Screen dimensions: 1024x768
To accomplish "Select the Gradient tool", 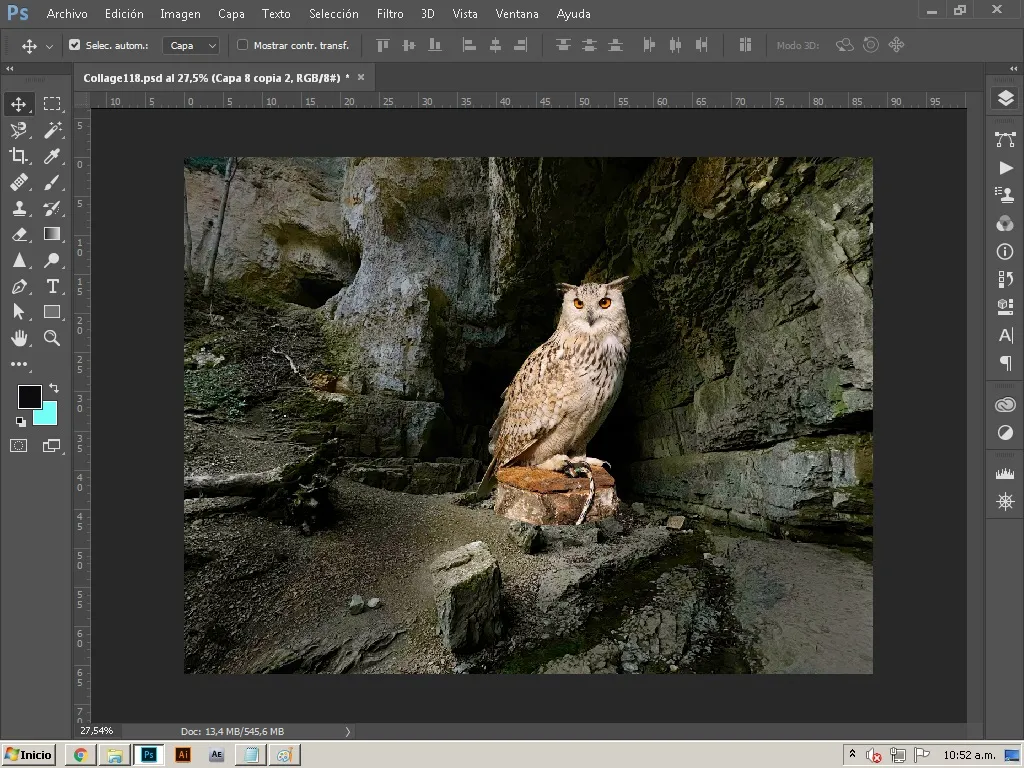I will [52, 234].
